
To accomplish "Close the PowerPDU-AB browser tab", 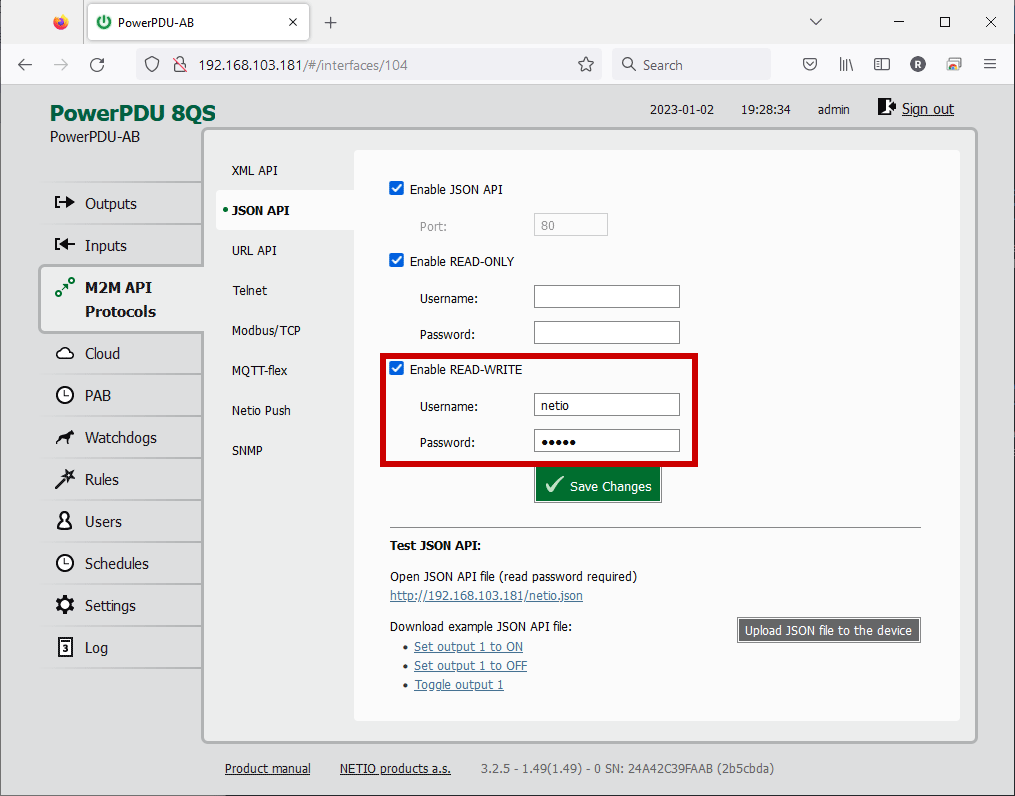I will [x=293, y=22].
